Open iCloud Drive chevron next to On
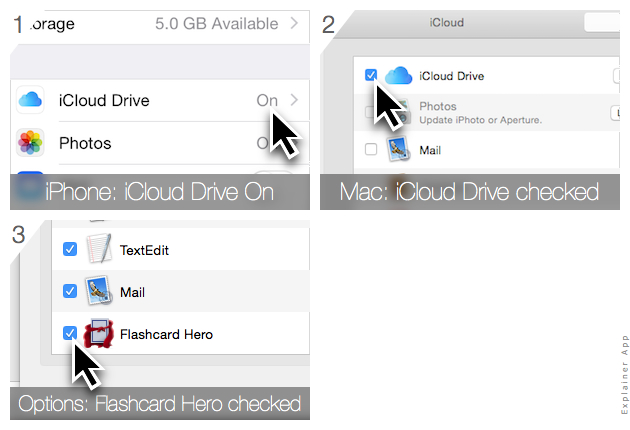Viewport: 630px width, 430px height. (x=294, y=100)
